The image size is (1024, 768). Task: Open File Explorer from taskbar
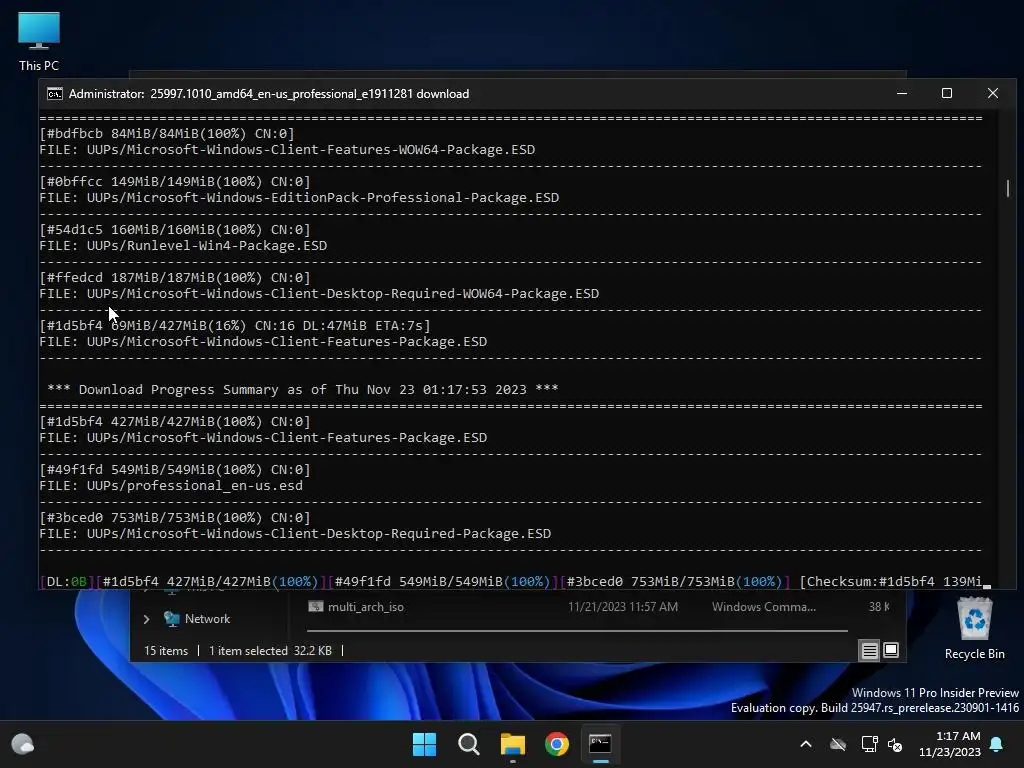513,744
